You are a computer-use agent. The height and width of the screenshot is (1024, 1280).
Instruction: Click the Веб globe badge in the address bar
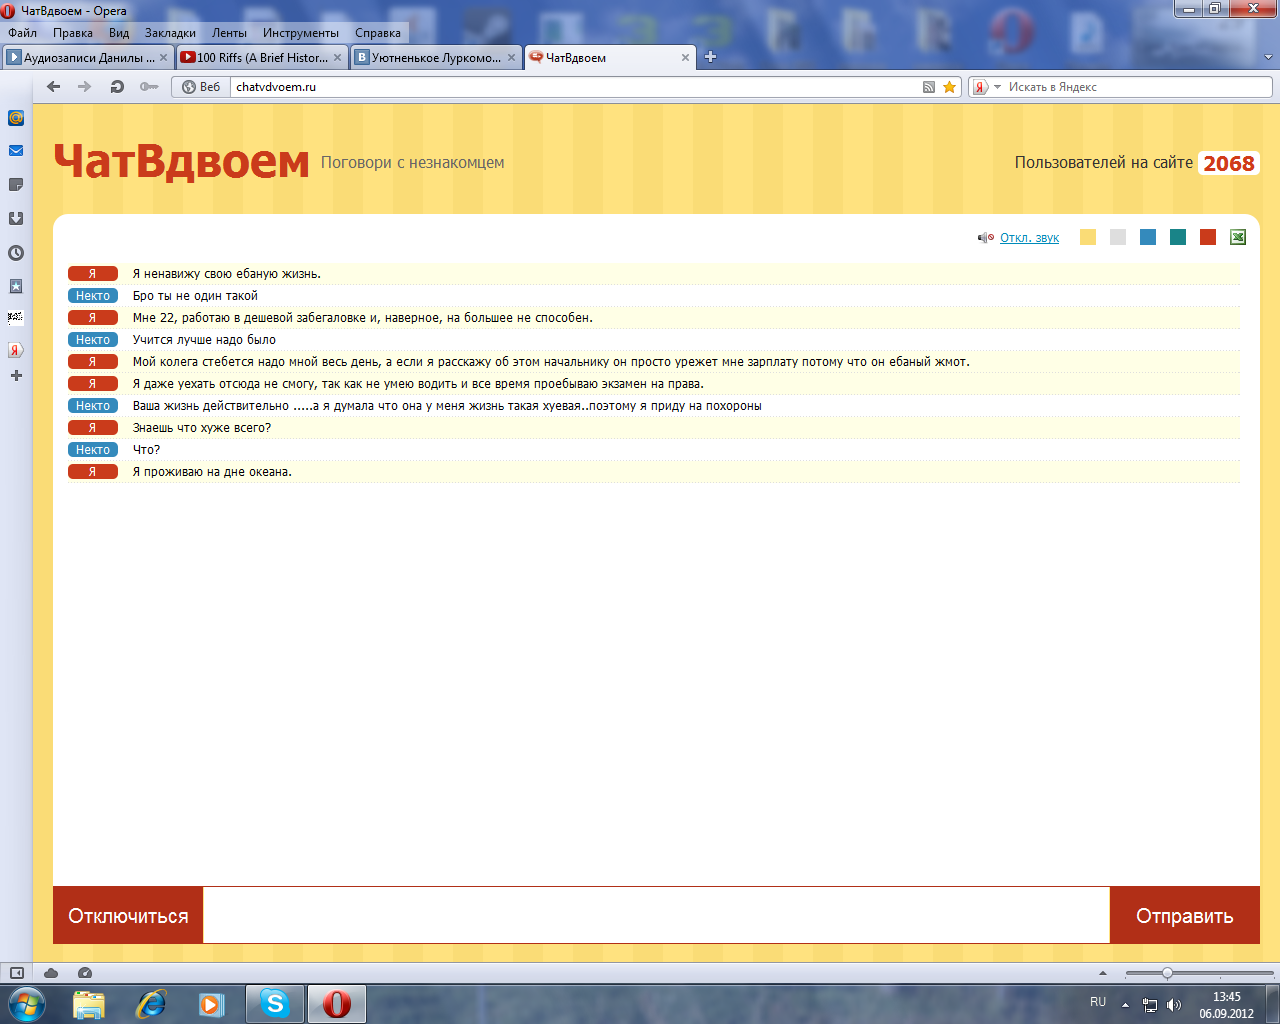tap(201, 87)
